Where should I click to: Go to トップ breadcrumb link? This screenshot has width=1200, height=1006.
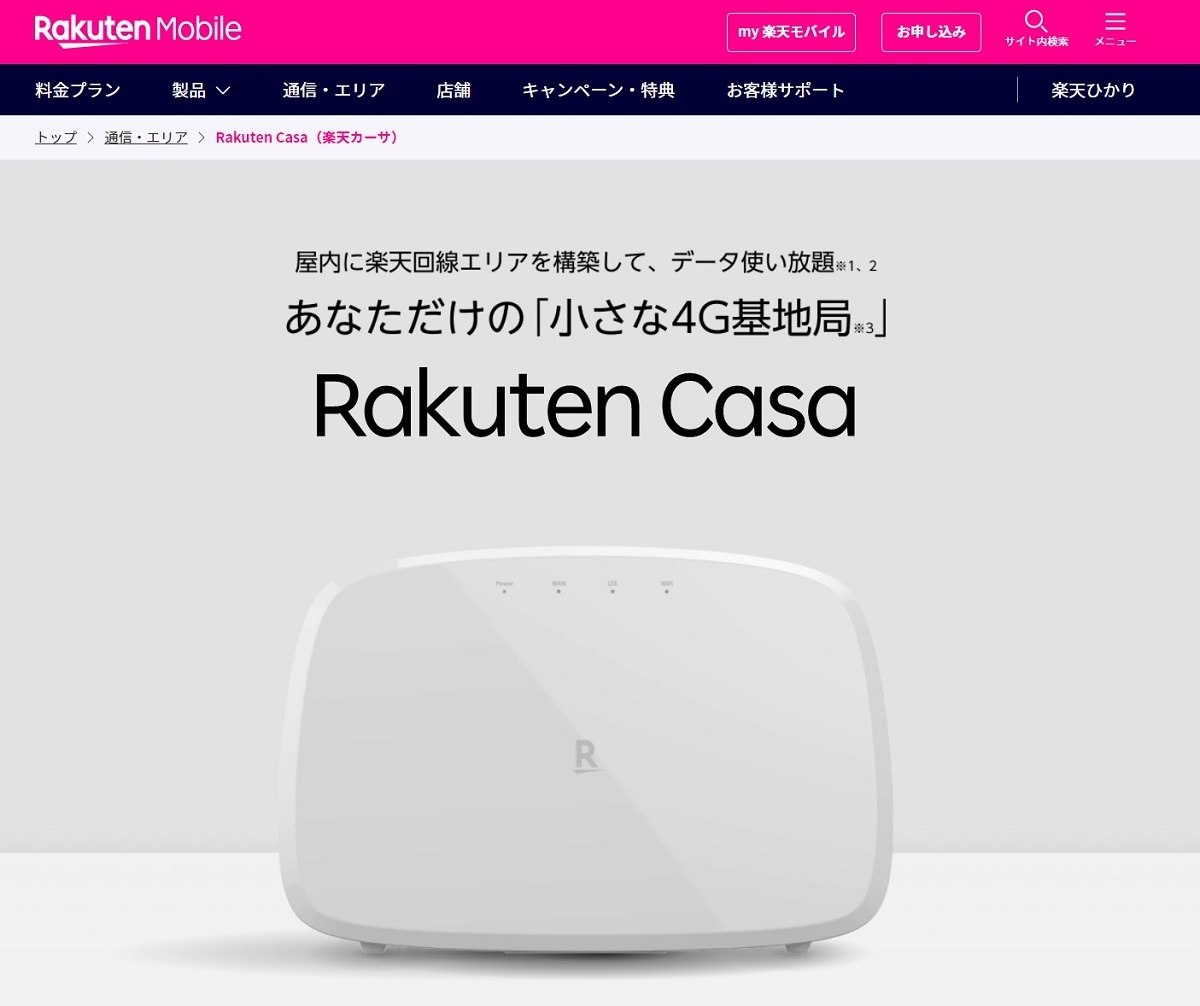tap(56, 138)
